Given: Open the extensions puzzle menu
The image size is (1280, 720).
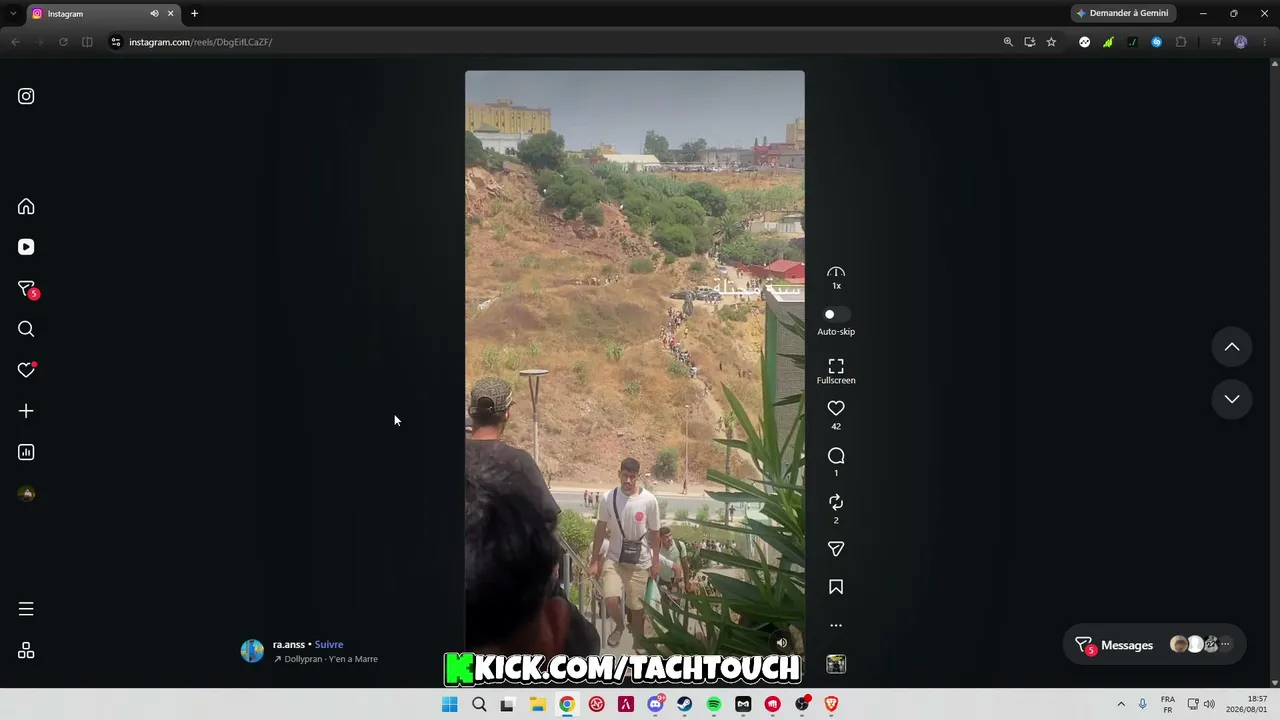Looking at the screenshot, I should [1181, 42].
